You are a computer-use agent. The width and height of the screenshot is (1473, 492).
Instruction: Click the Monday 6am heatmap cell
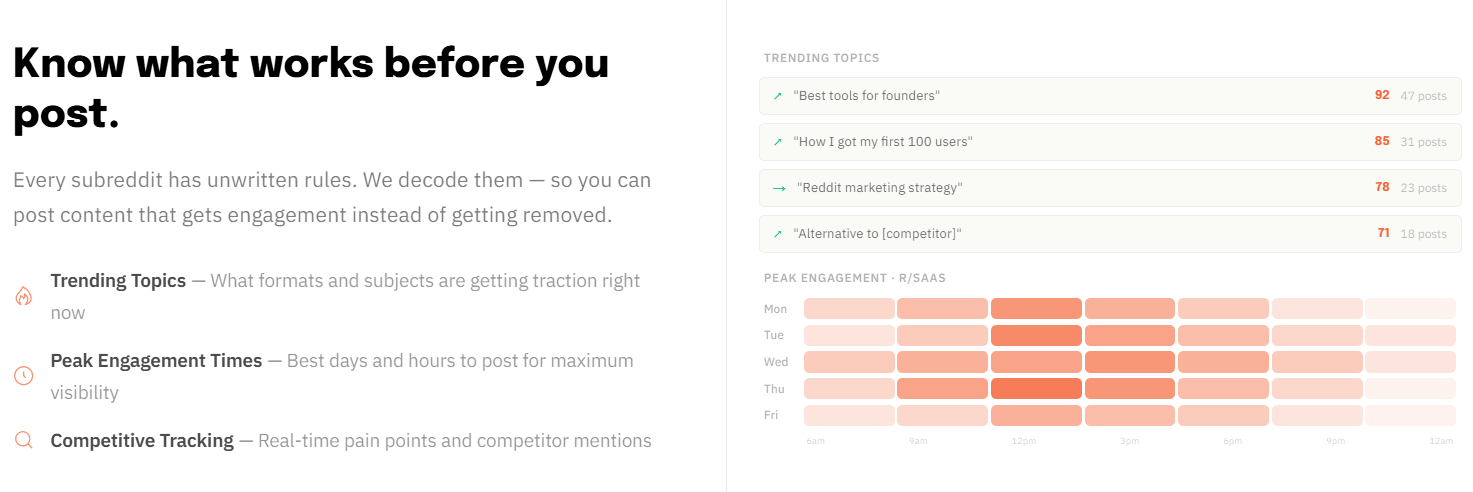click(849, 308)
